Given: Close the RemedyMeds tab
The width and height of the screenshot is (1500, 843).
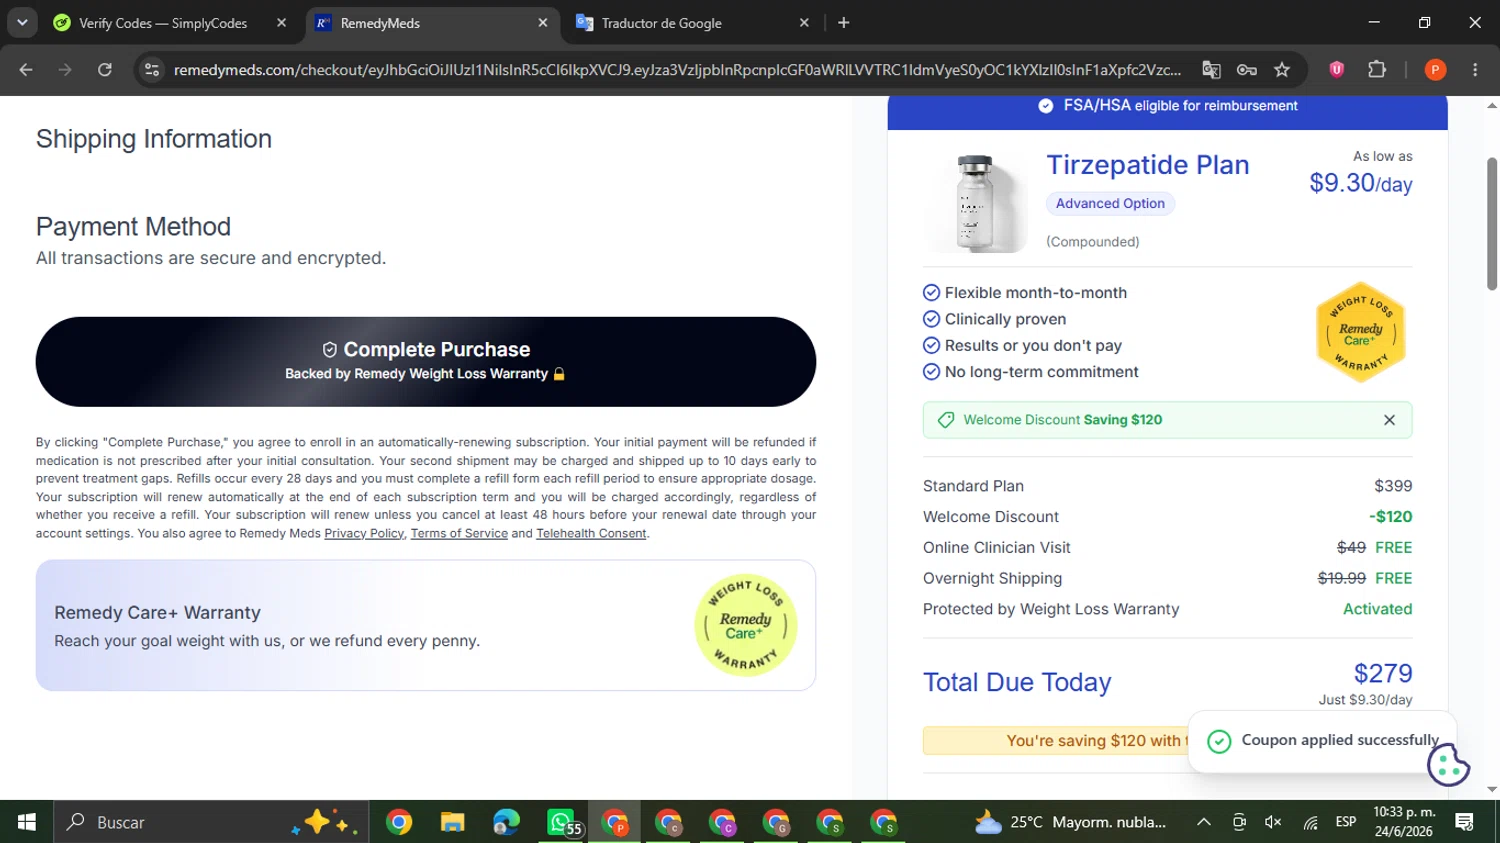Looking at the screenshot, I should (543, 23).
